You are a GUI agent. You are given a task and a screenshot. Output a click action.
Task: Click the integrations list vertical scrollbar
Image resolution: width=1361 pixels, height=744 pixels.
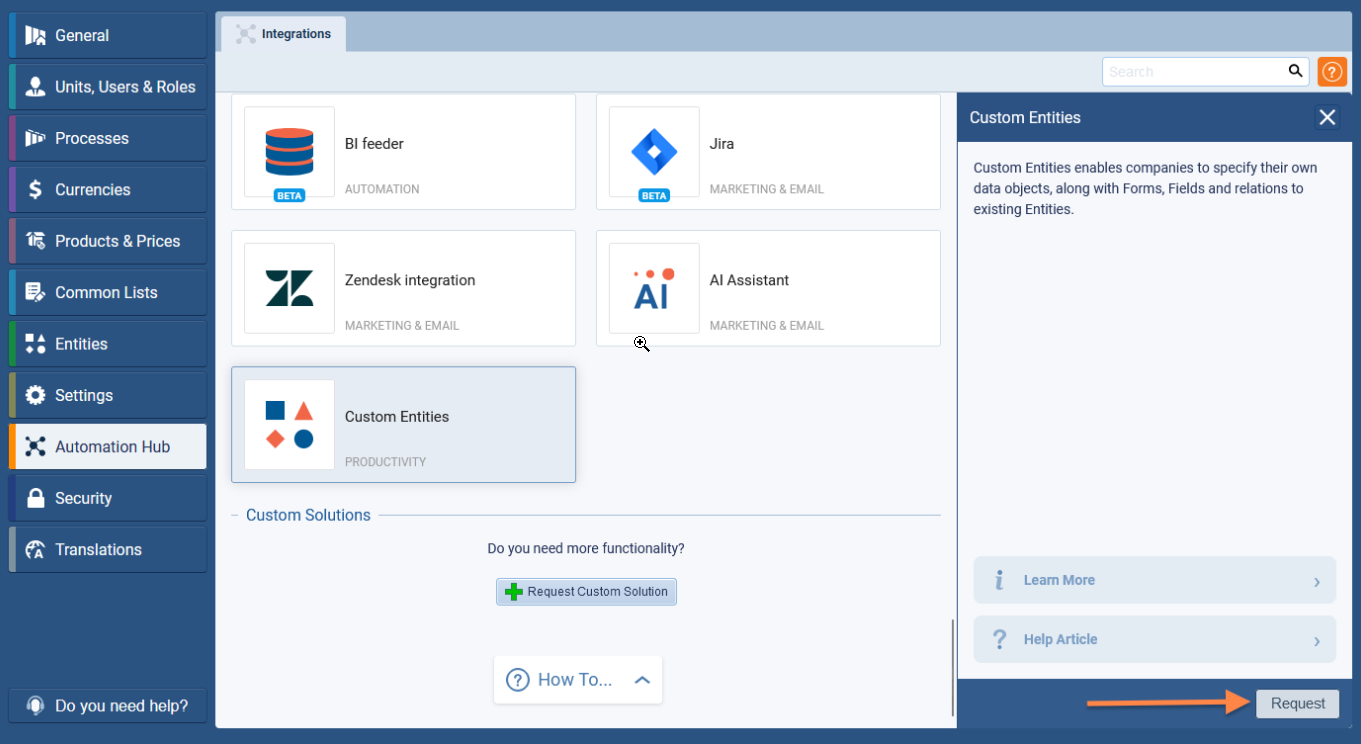(x=952, y=667)
